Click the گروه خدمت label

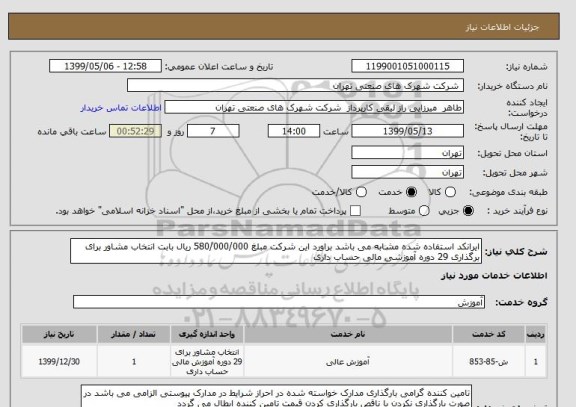[x=521, y=302]
